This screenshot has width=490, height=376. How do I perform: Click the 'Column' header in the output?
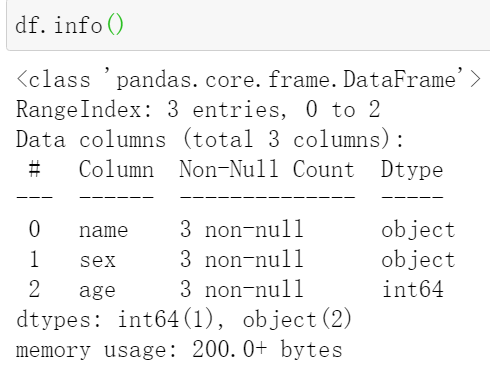pyautogui.click(x=116, y=169)
